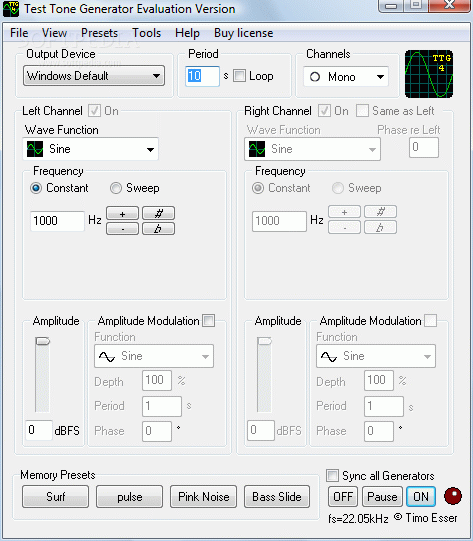Click left Amplitude Modulation sine function icon
Screen dimensions: 473x541
107,356
